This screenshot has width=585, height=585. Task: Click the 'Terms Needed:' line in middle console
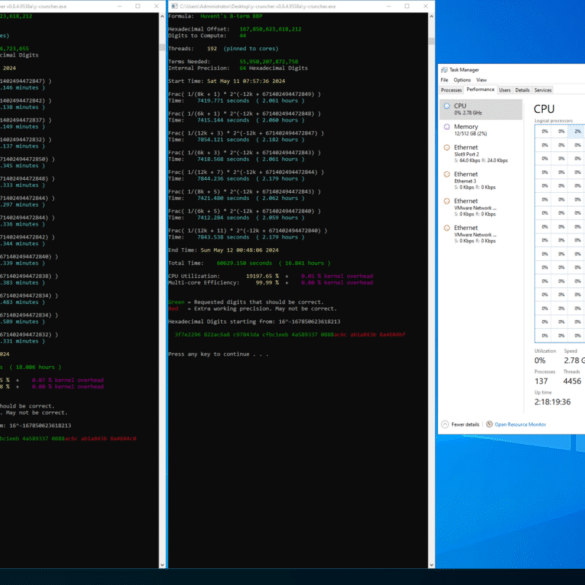click(233, 62)
